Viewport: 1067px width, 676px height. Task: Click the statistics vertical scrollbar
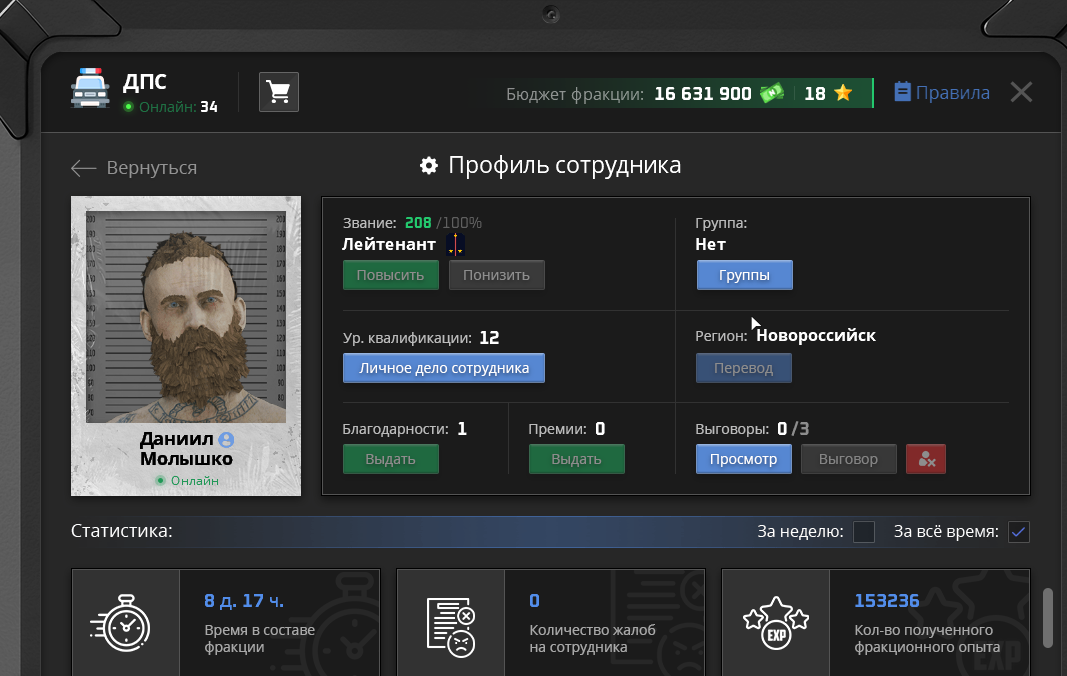[1048, 618]
